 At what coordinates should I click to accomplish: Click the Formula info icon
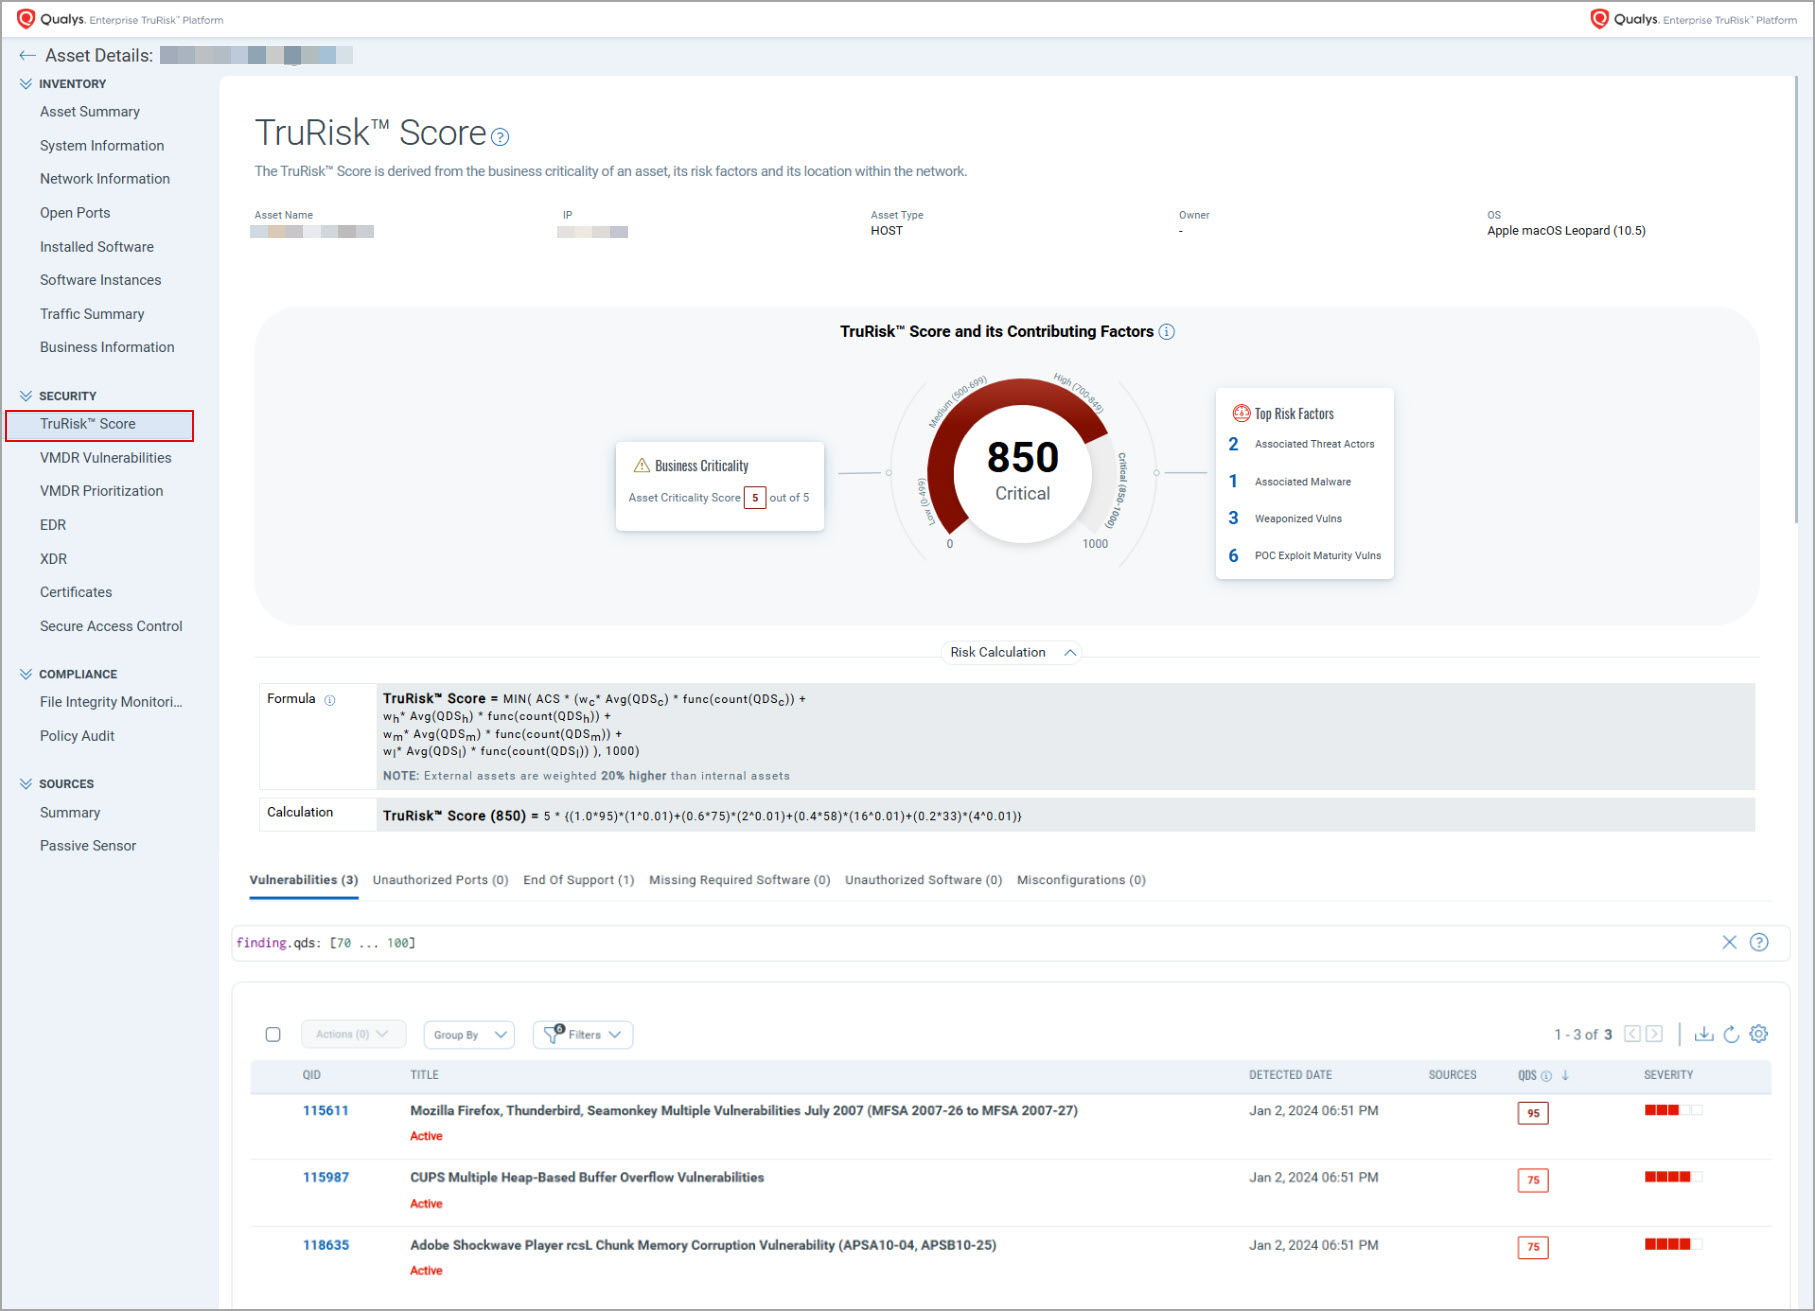click(x=330, y=700)
